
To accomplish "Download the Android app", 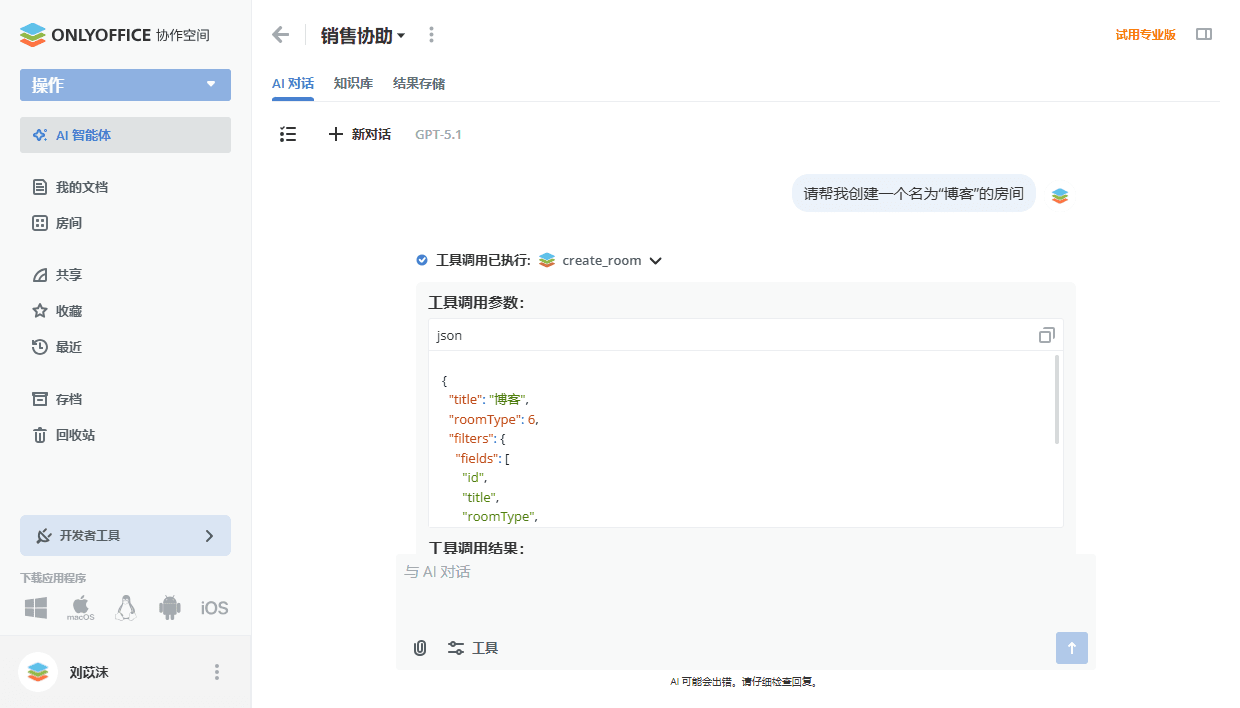I will (169, 607).
